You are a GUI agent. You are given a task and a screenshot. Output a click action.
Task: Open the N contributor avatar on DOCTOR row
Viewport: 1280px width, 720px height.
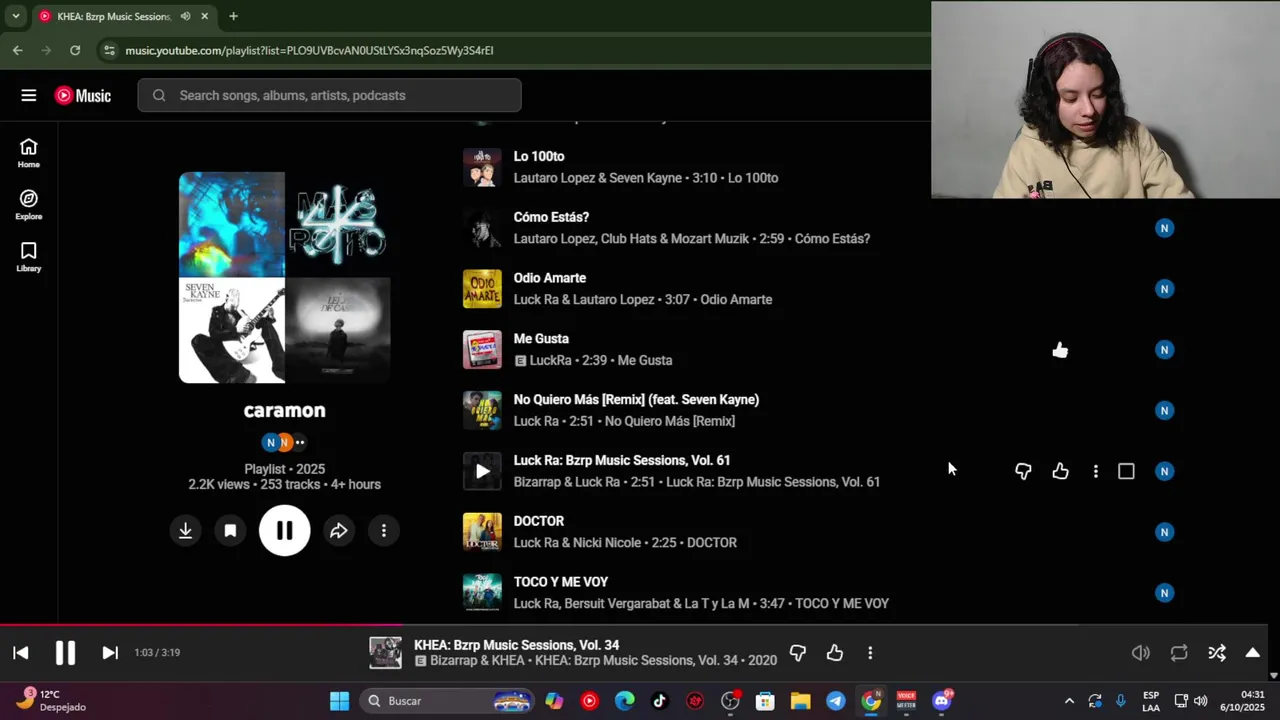pos(1164,532)
